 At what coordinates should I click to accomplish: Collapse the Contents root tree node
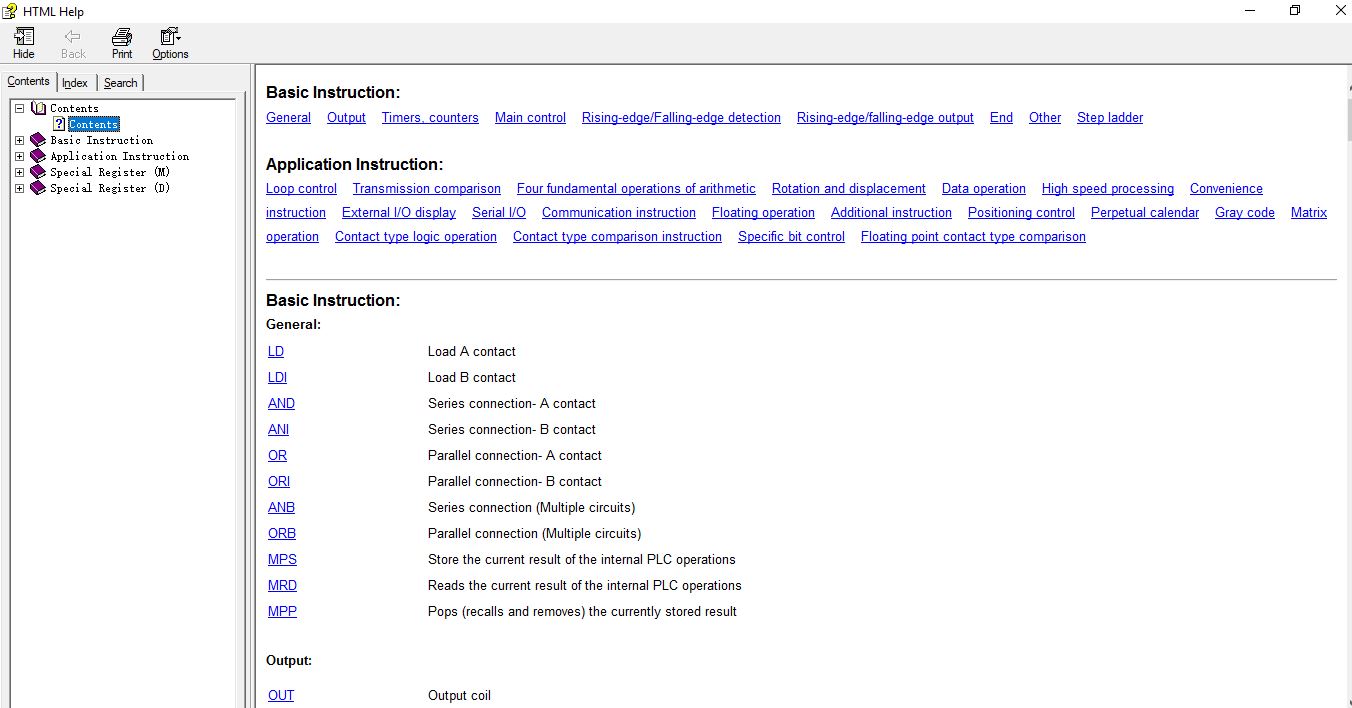coord(19,108)
